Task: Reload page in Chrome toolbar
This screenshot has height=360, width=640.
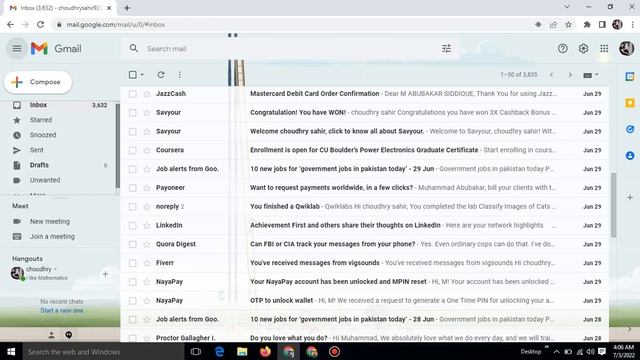Action: [40, 24]
